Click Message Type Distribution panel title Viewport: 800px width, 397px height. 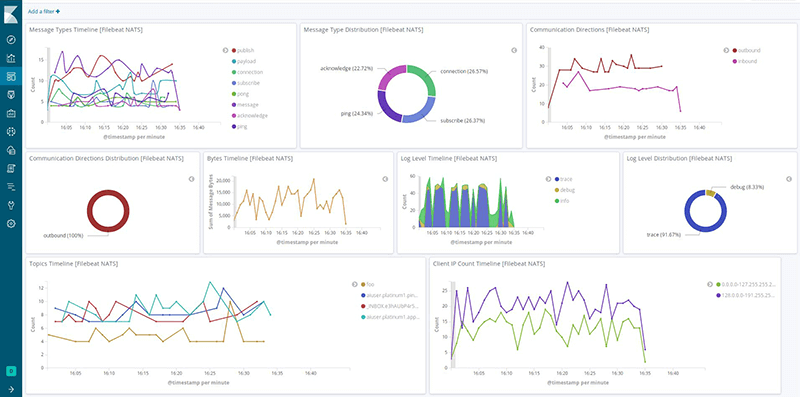tap(363, 30)
